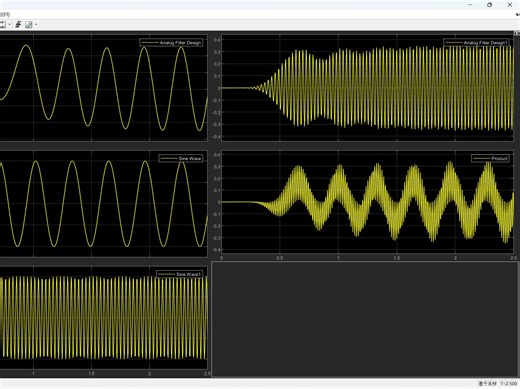Click the Analog Filter Design1 waveform plot
Viewport: 520px width, 389px height.
click(x=367, y=88)
